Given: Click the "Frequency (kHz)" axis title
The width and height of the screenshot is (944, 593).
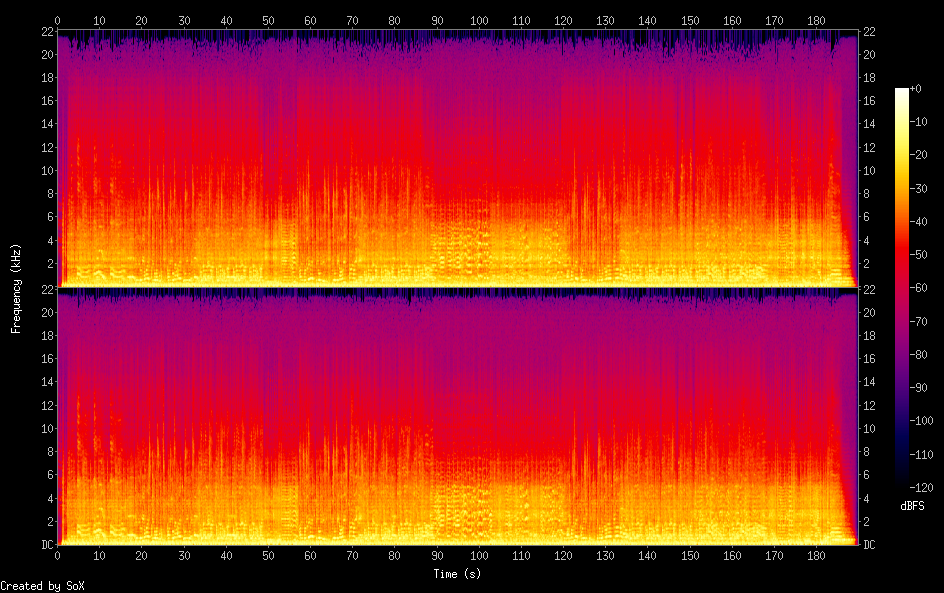Looking at the screenshot, I should tap(16, 288).
